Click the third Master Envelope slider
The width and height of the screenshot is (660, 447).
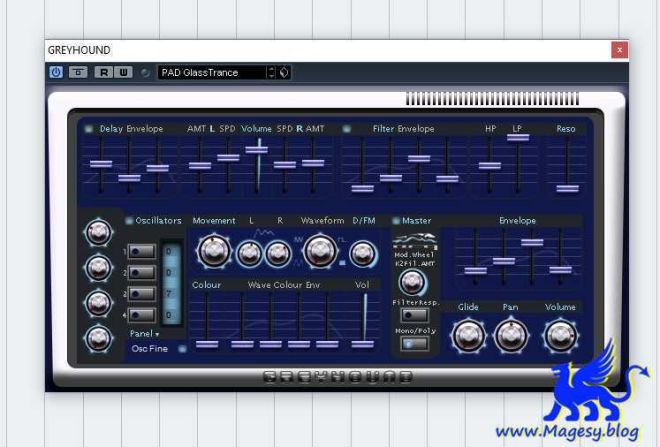point(532,242)
